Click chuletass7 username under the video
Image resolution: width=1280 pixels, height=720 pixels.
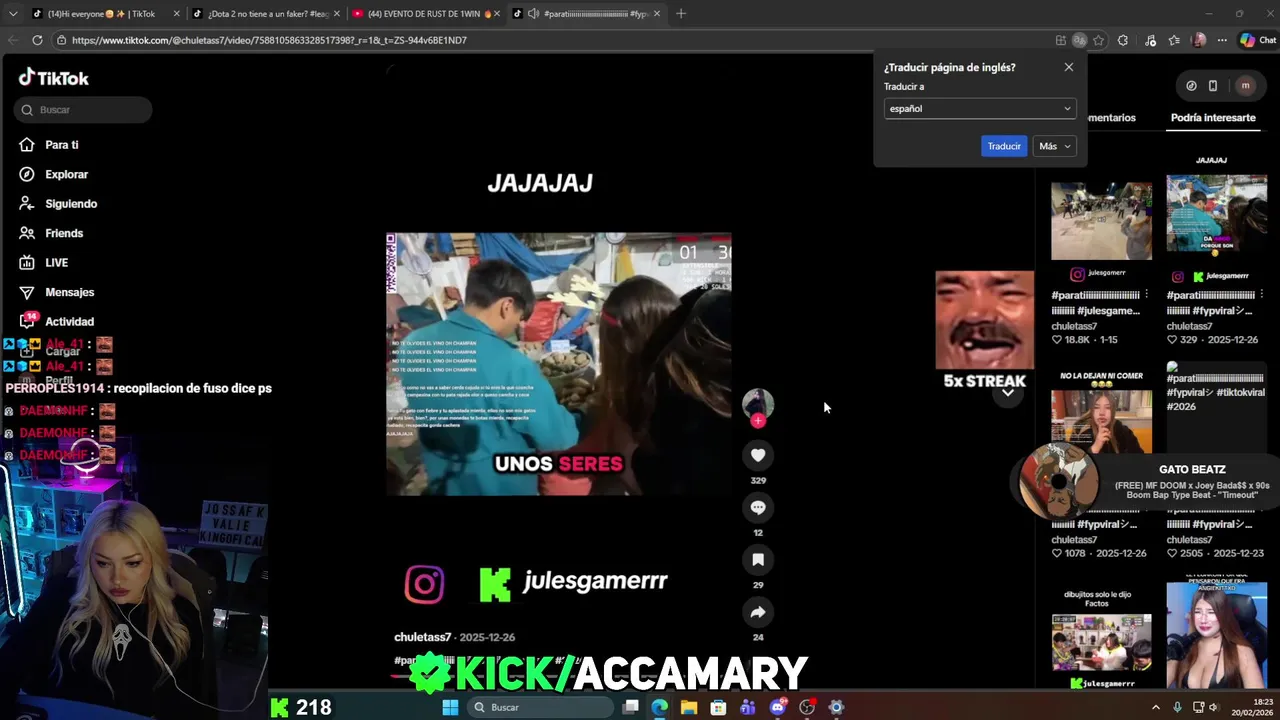click(x=422, y=637)
